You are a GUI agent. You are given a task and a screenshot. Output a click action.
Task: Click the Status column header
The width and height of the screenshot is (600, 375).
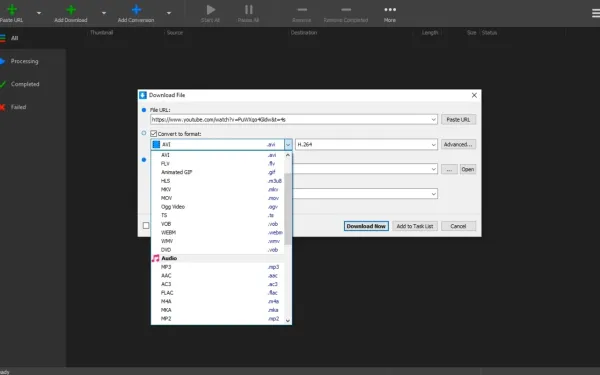click(489, 33)
